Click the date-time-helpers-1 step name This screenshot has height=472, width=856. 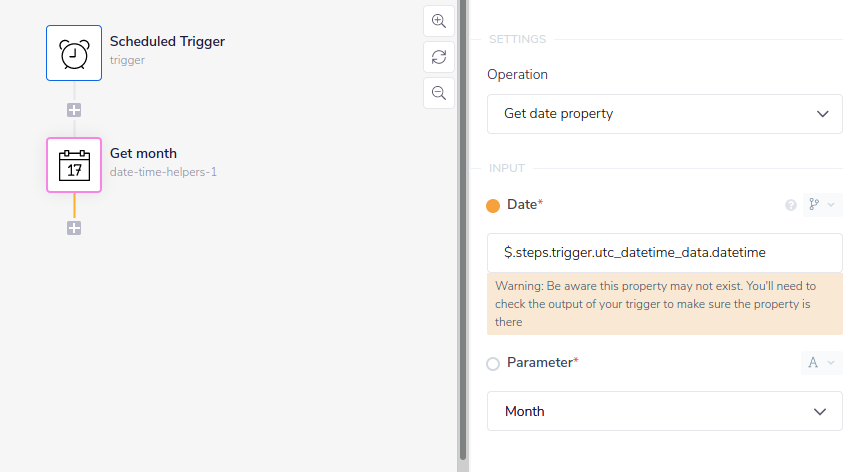point(163,172)
